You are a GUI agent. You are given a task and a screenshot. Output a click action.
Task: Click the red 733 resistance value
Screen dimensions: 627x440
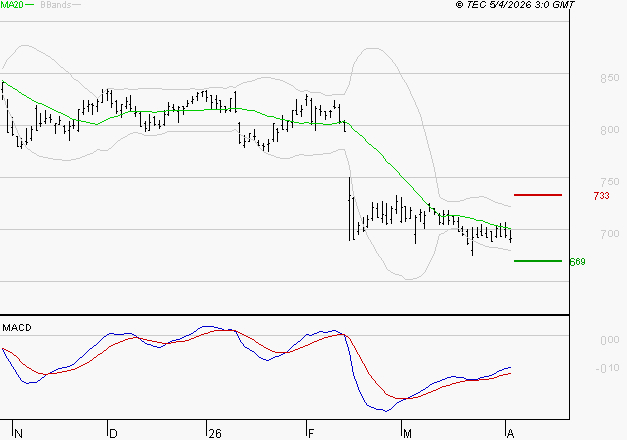pos(601,196)
